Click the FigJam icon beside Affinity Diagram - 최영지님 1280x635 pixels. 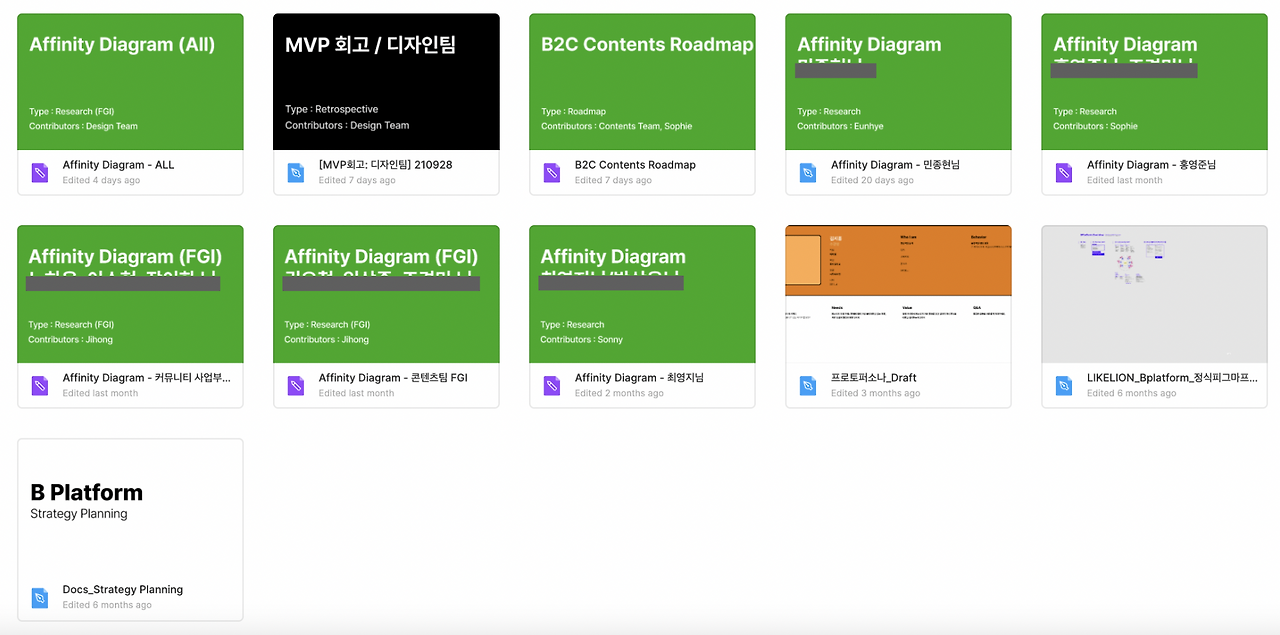[551, 386]
